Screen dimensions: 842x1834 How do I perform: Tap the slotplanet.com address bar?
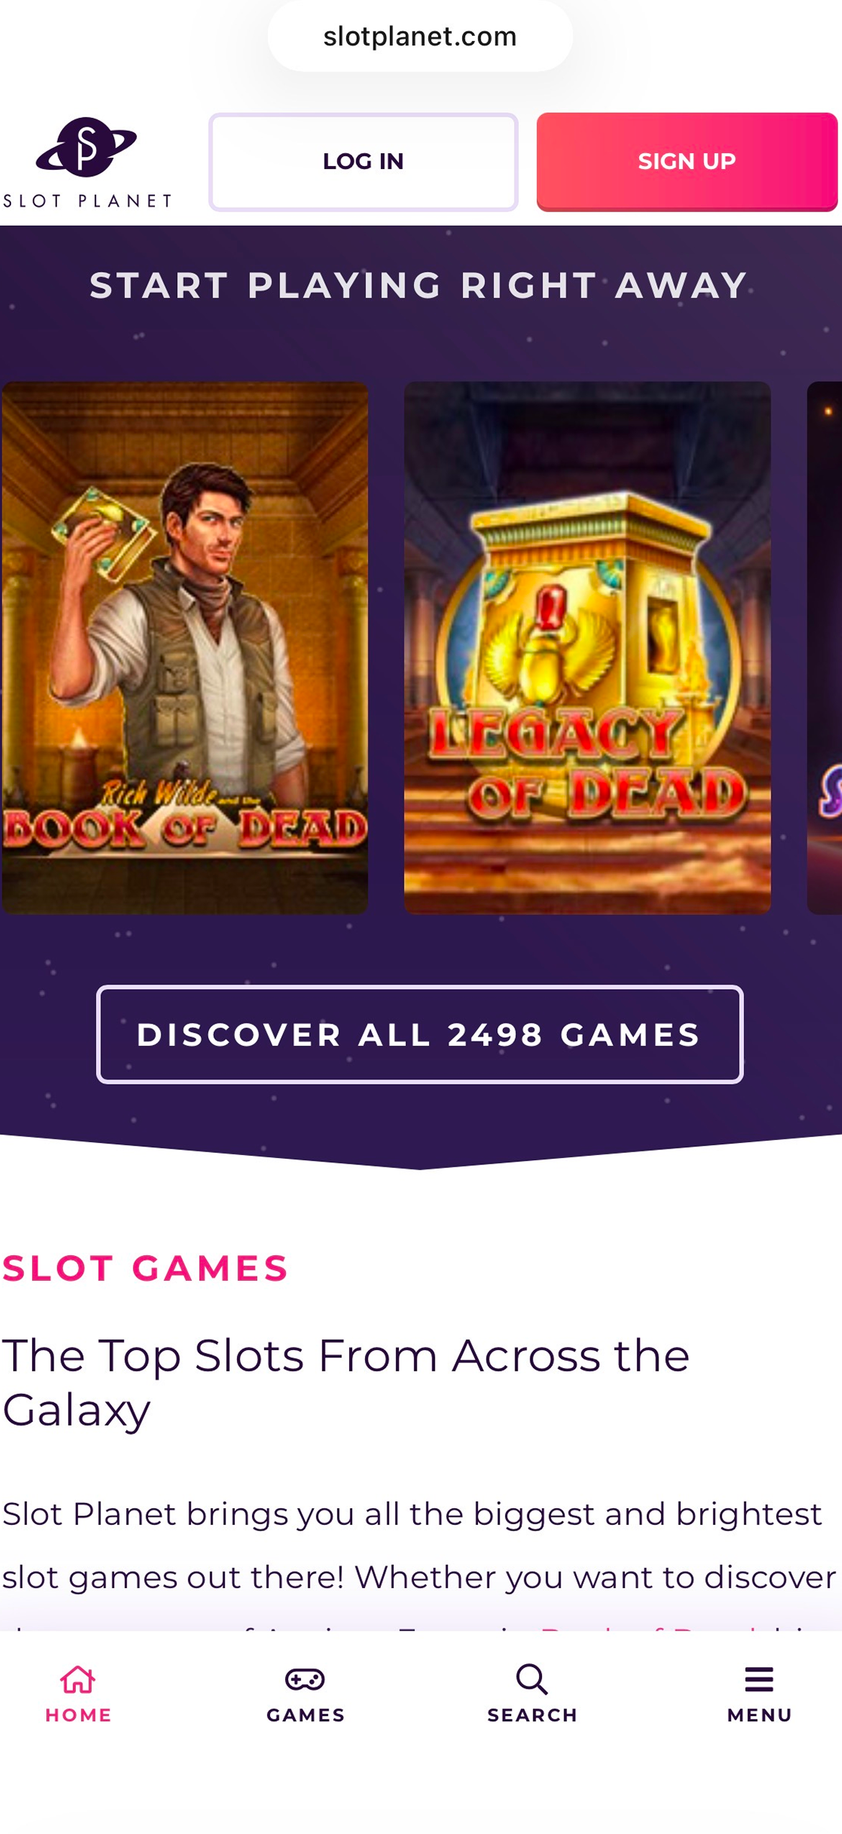pyautogui.click(x=420, y=37)
